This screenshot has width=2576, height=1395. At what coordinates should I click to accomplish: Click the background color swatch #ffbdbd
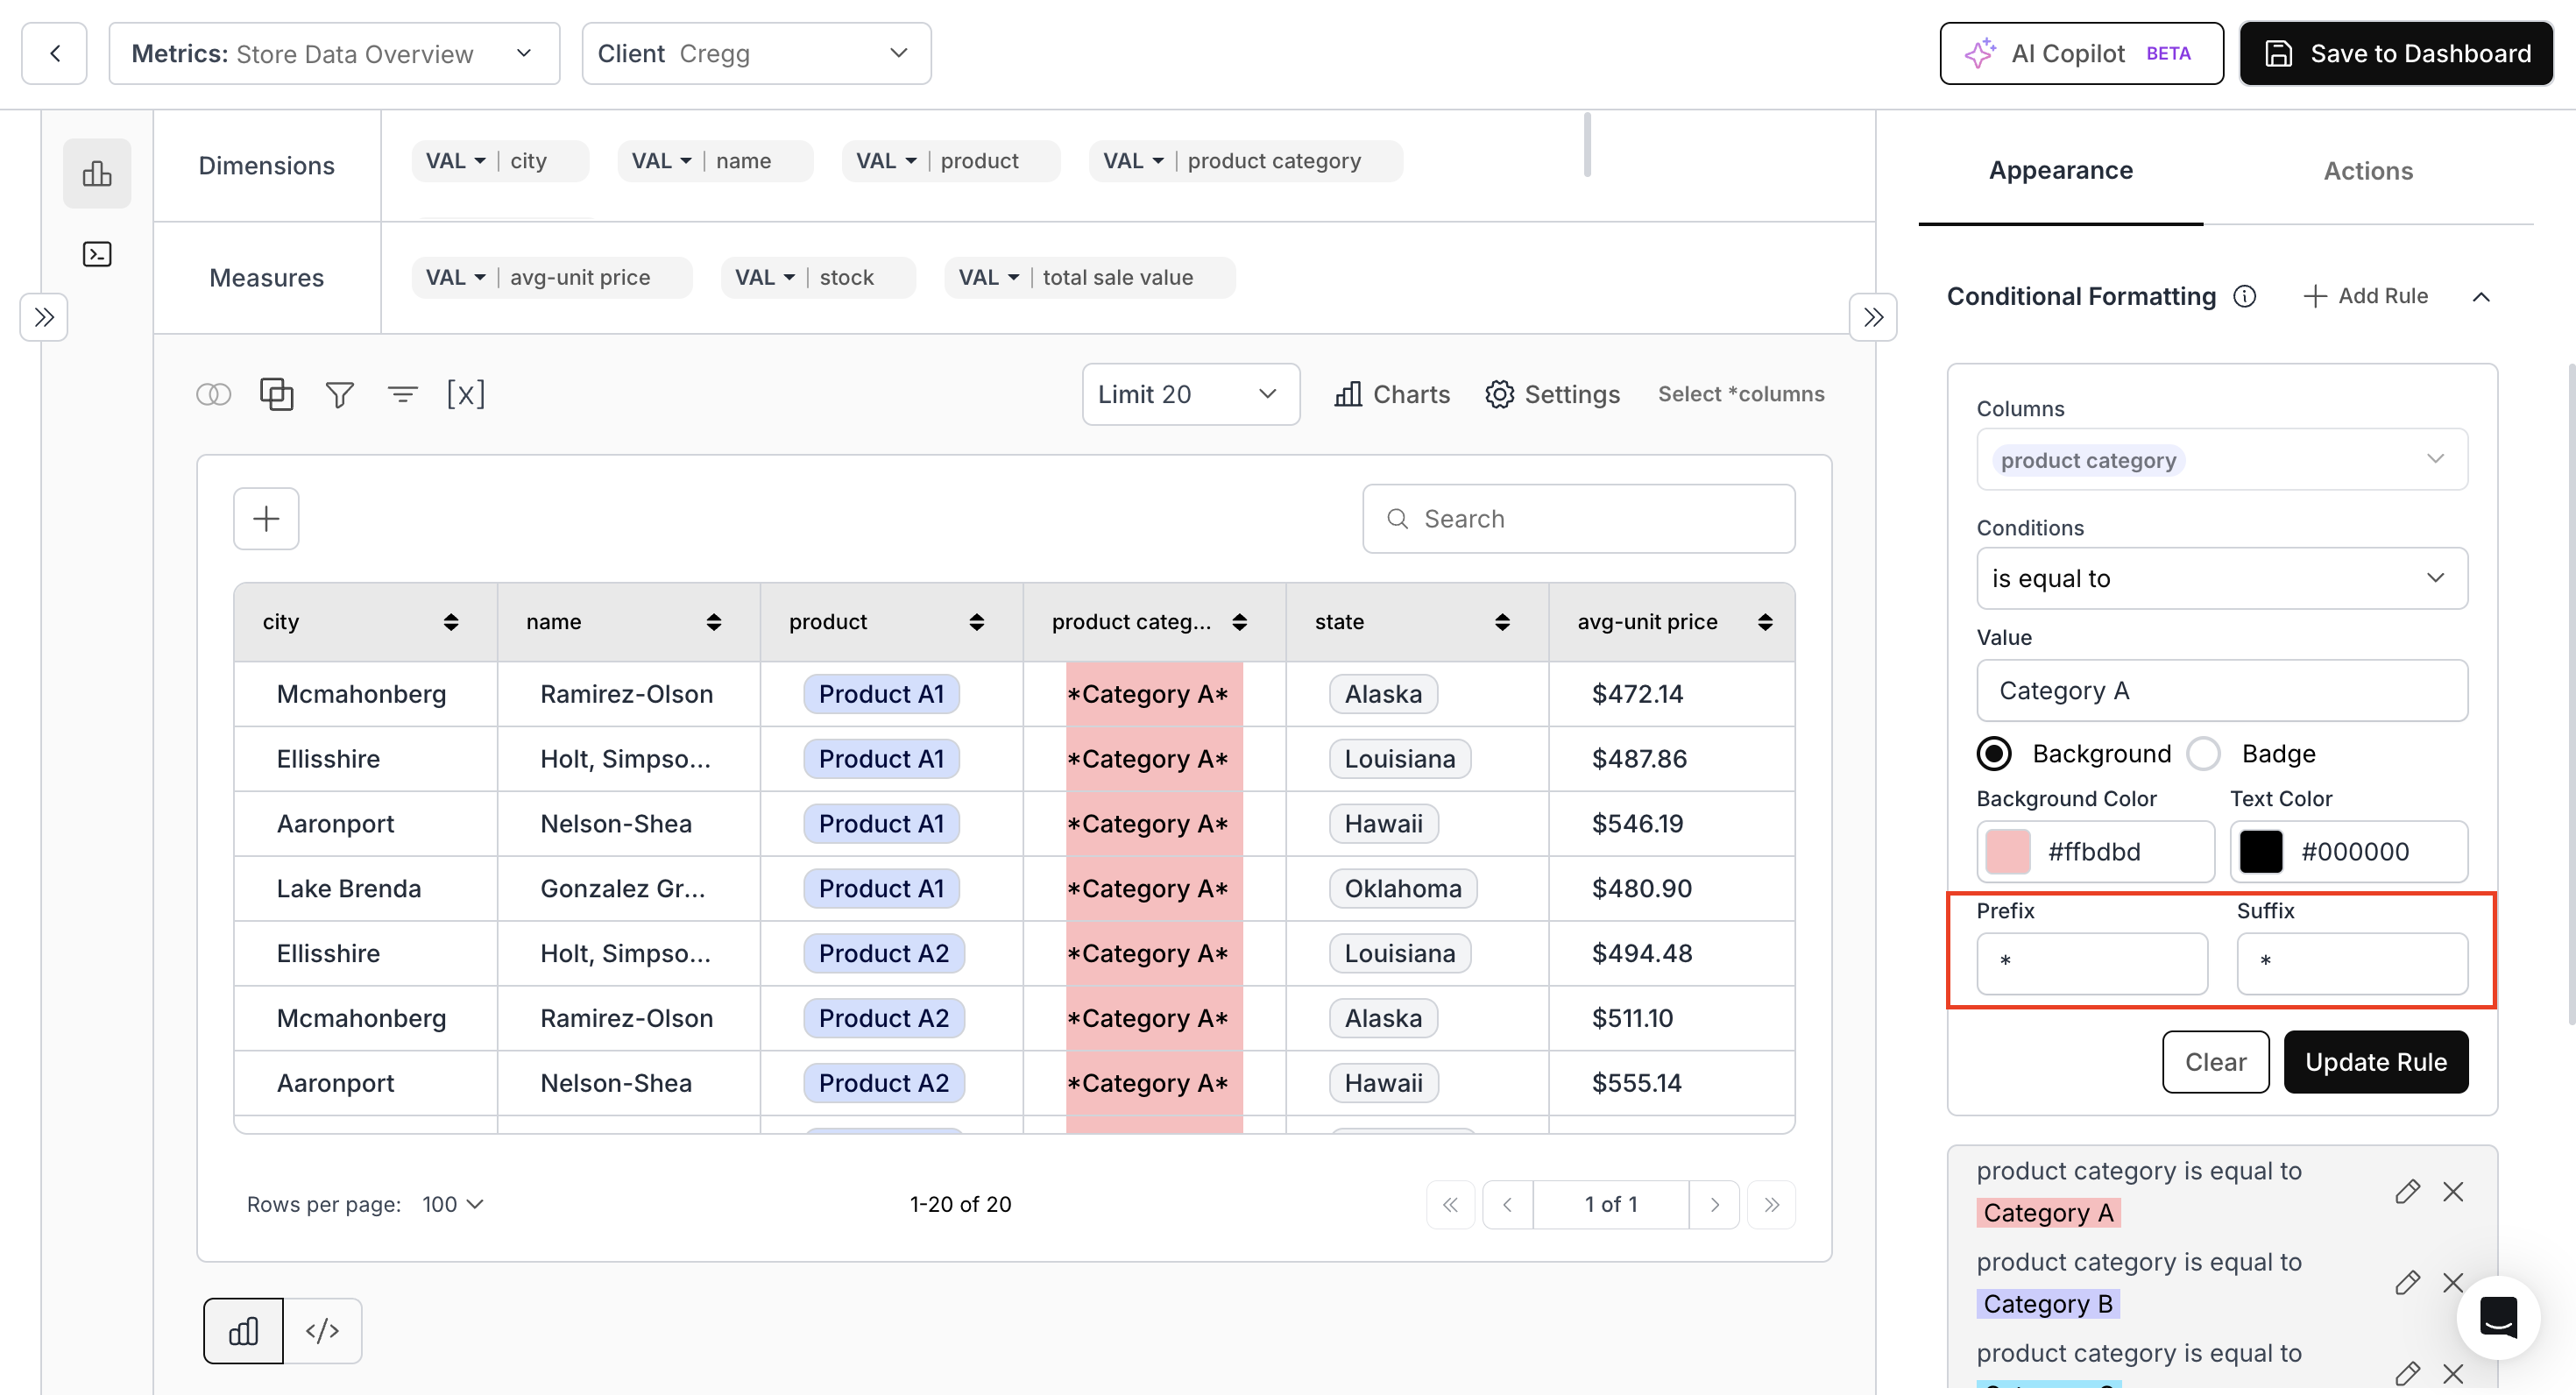[x=2007, y=852]
